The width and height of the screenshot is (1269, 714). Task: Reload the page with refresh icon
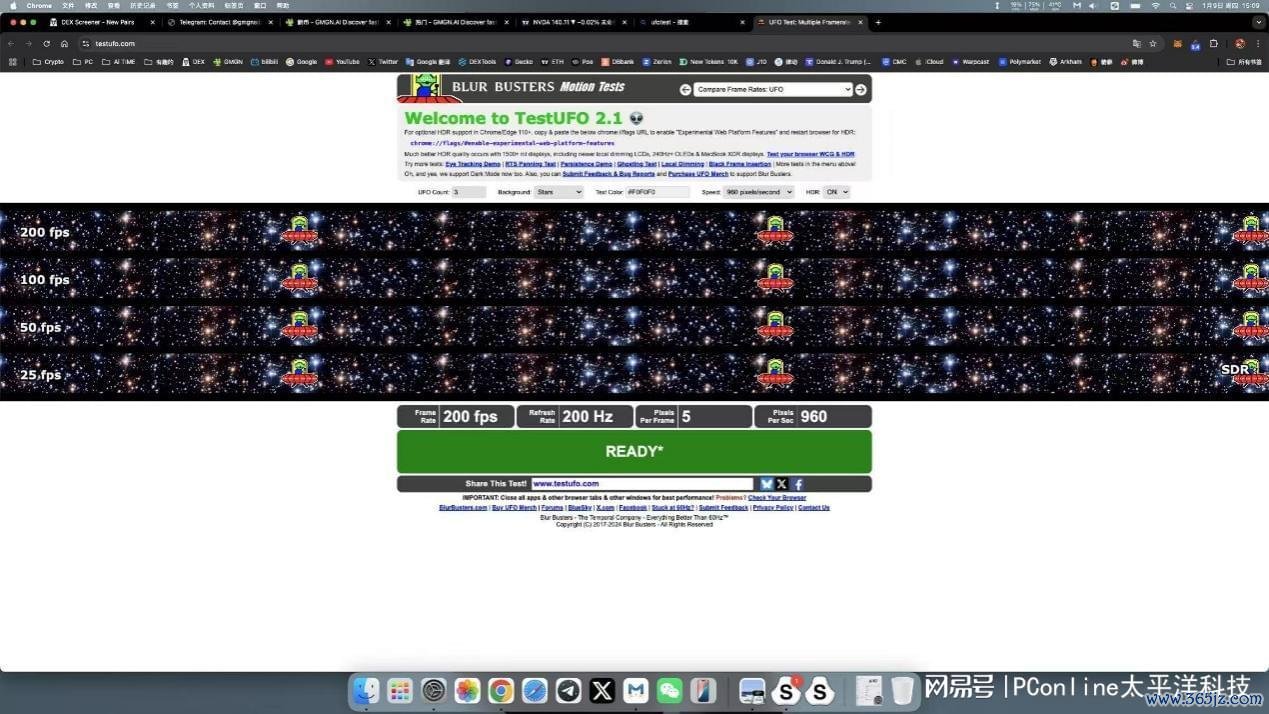(x=46, y=44)
